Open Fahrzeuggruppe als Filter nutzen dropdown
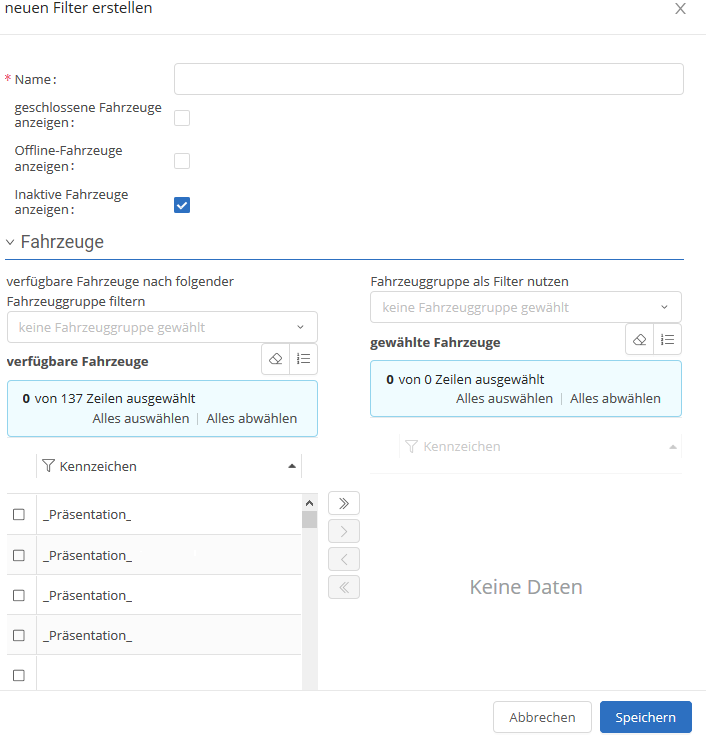 (525, 307)
